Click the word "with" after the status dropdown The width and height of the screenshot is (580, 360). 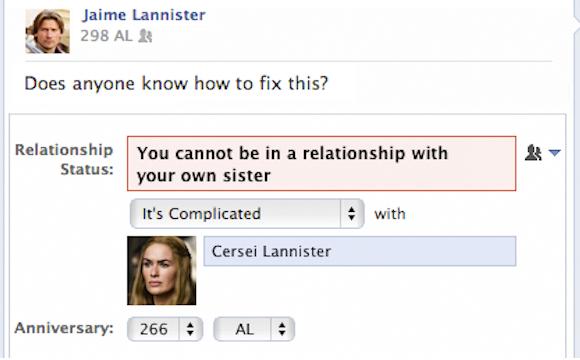tap(390, 214)
